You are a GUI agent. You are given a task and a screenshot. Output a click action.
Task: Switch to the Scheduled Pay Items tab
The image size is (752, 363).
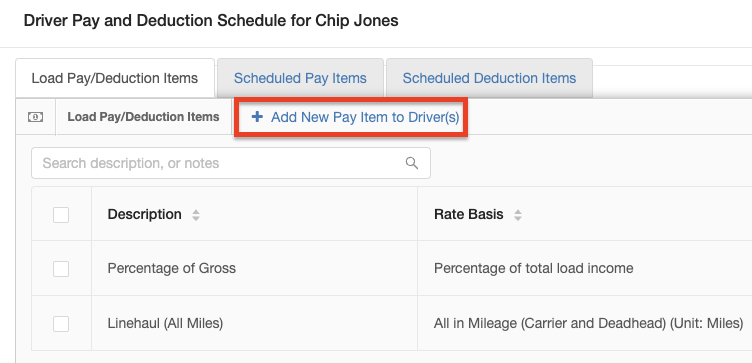(x=300, y=78)
